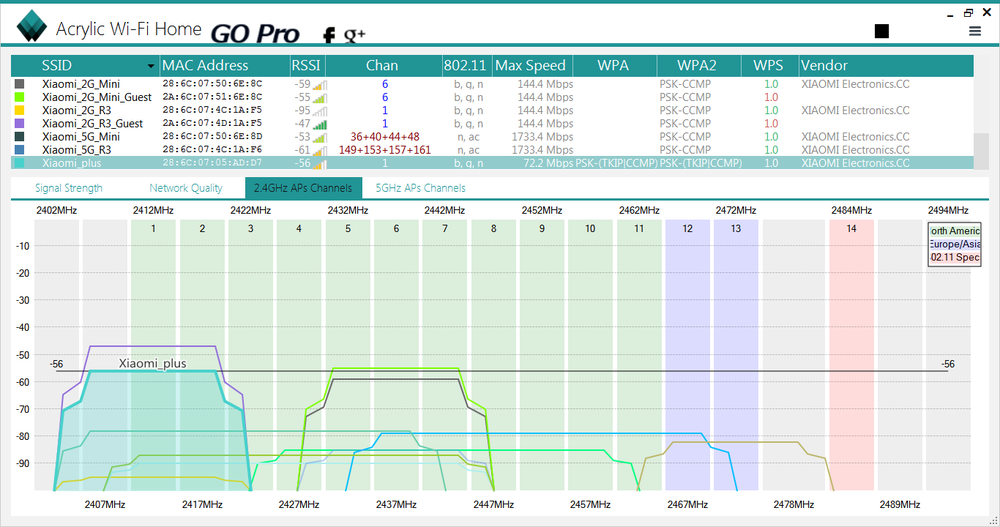Click signal bars icon for Xiaomi_5G_Mini
Viewport: 1000px width, 527px height.
pos(320,137)
